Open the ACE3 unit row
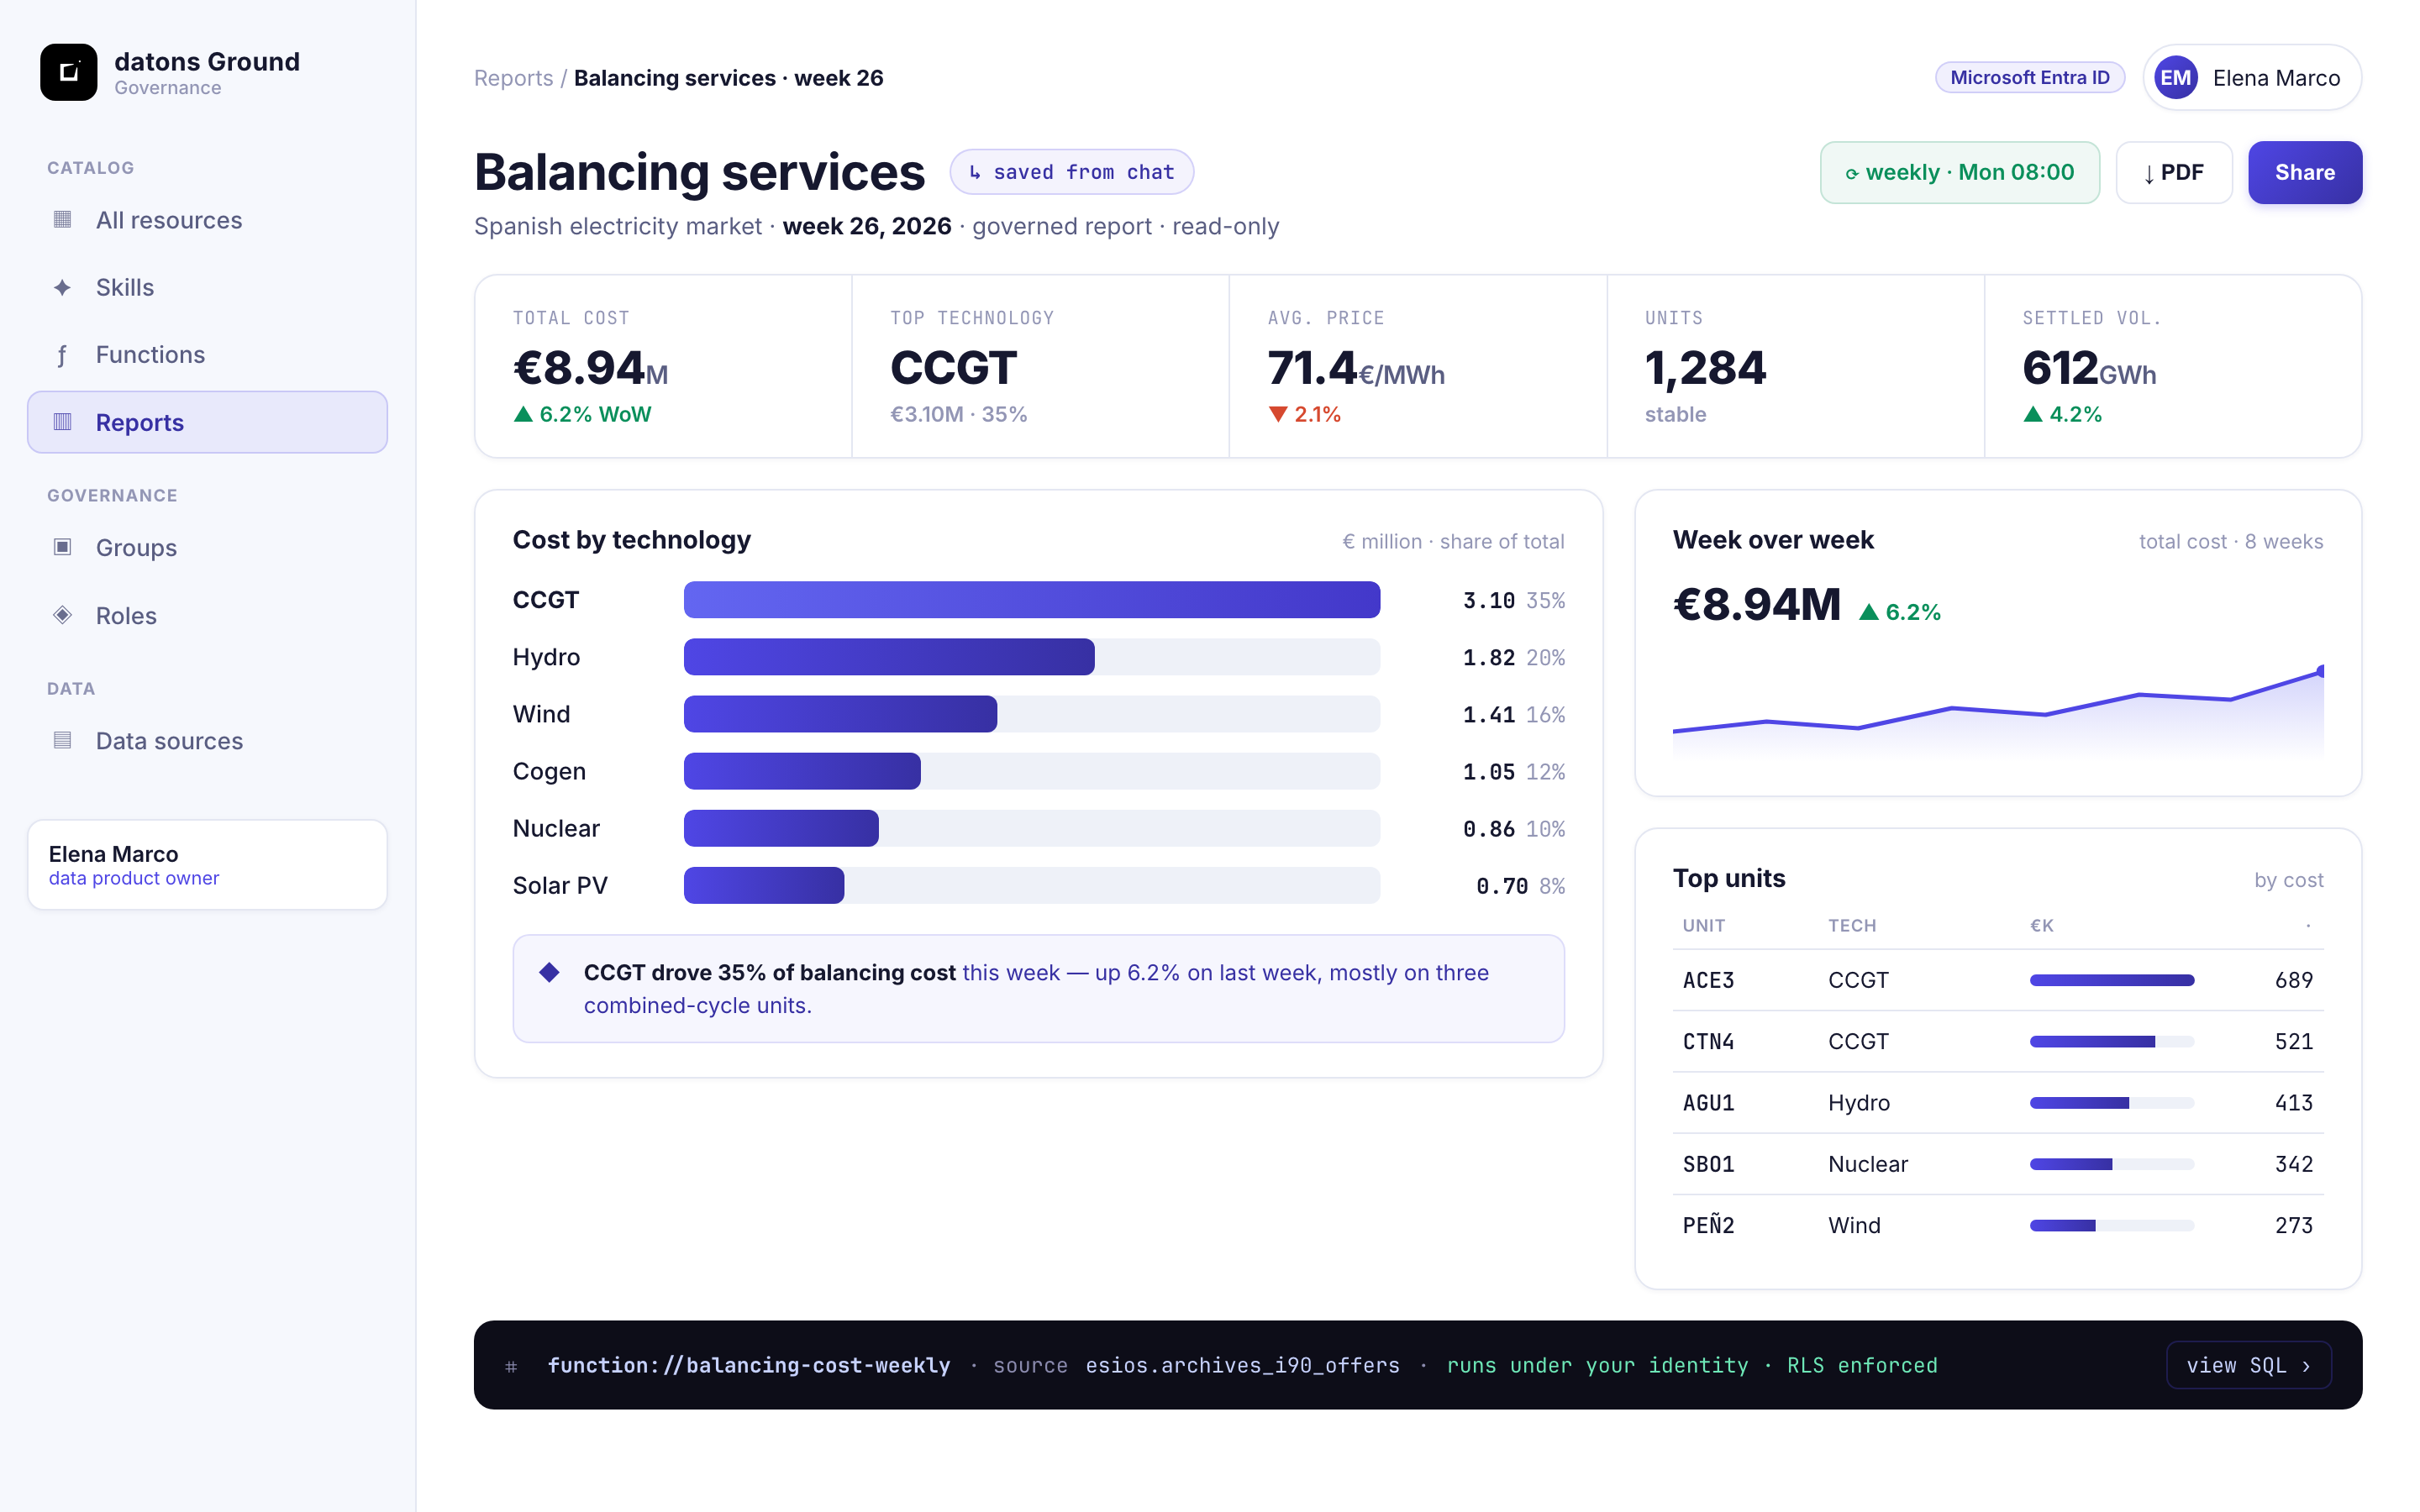Screen dimensions: 2420x1512 point(1997,980)
